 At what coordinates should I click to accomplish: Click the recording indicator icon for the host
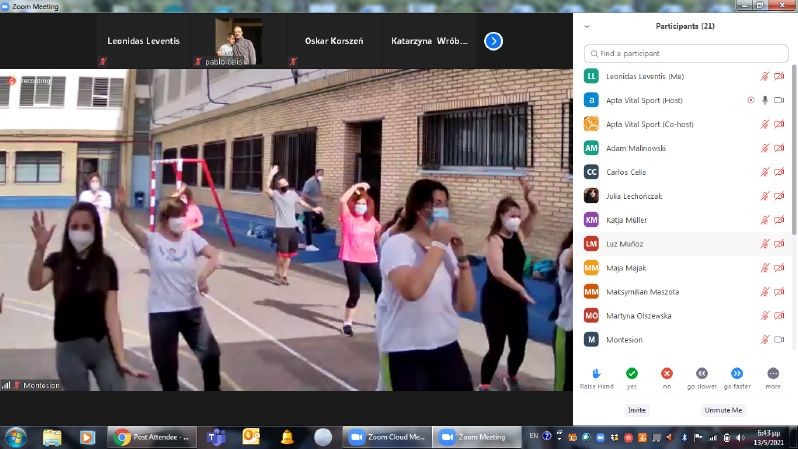coord(751,100)
